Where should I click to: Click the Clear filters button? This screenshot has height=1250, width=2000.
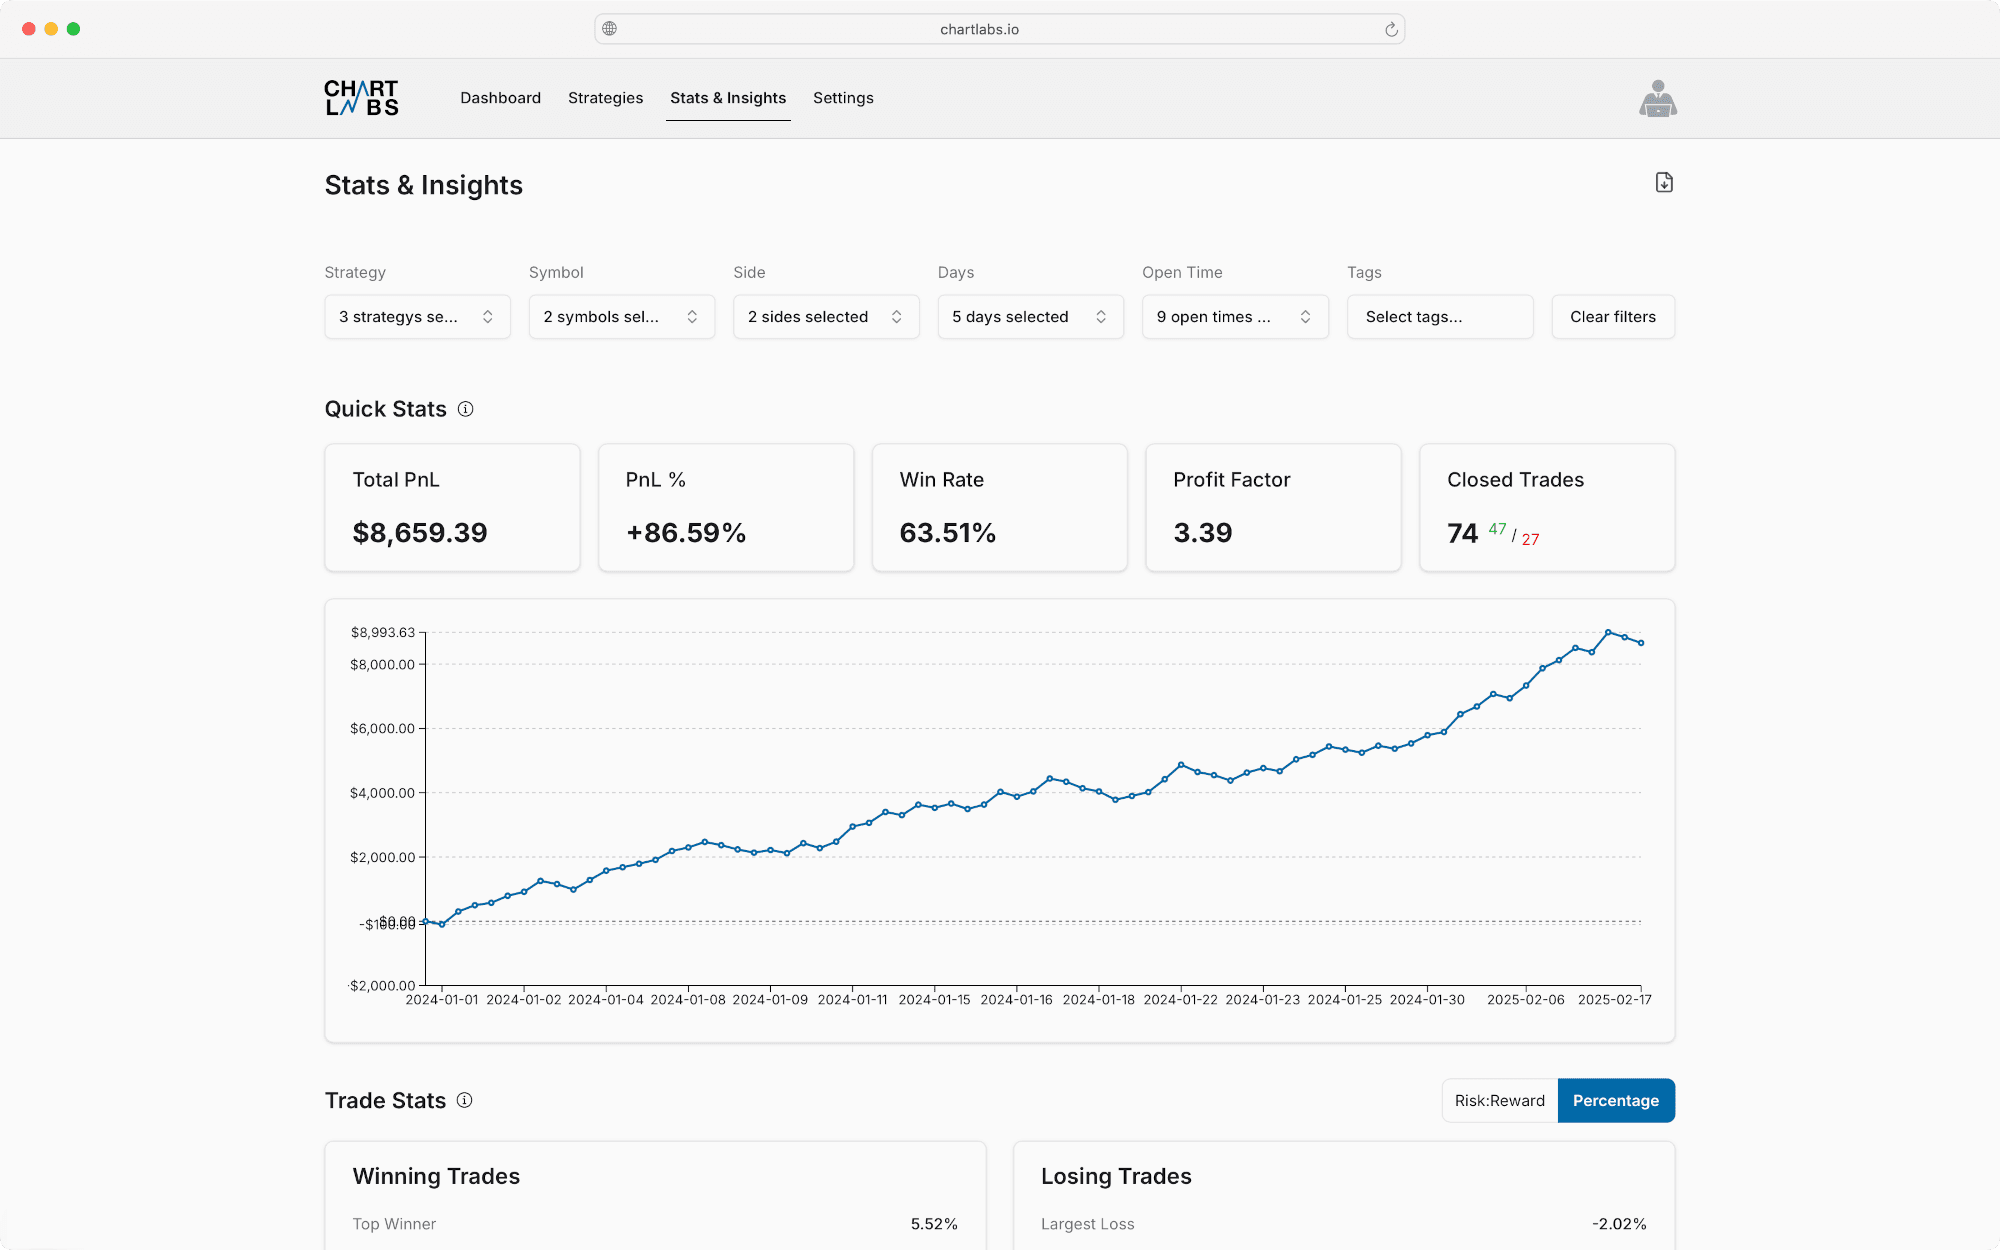(1612, 317)
